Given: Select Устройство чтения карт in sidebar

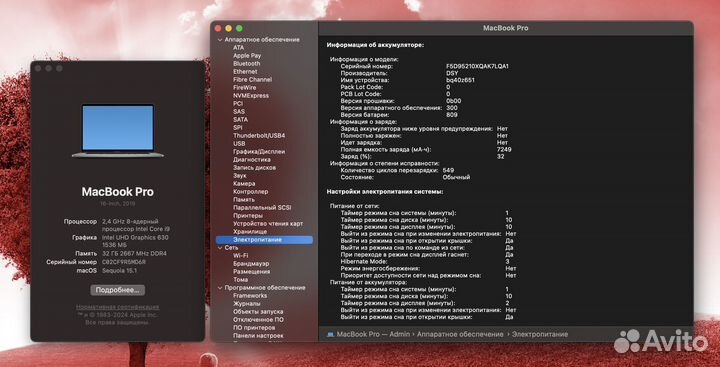Looking at the screenshot, I should (268, 224).
